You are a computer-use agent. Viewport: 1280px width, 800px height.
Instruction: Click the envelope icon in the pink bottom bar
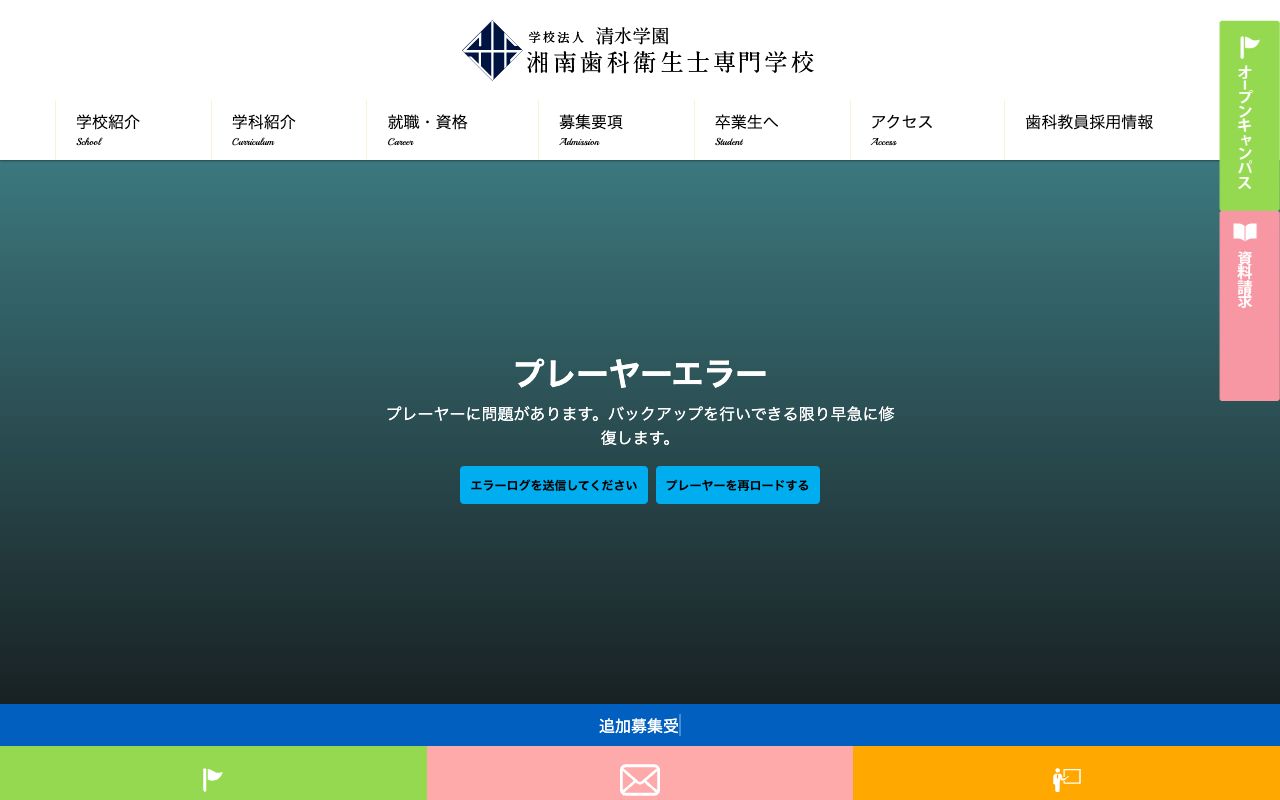point(639,779)
